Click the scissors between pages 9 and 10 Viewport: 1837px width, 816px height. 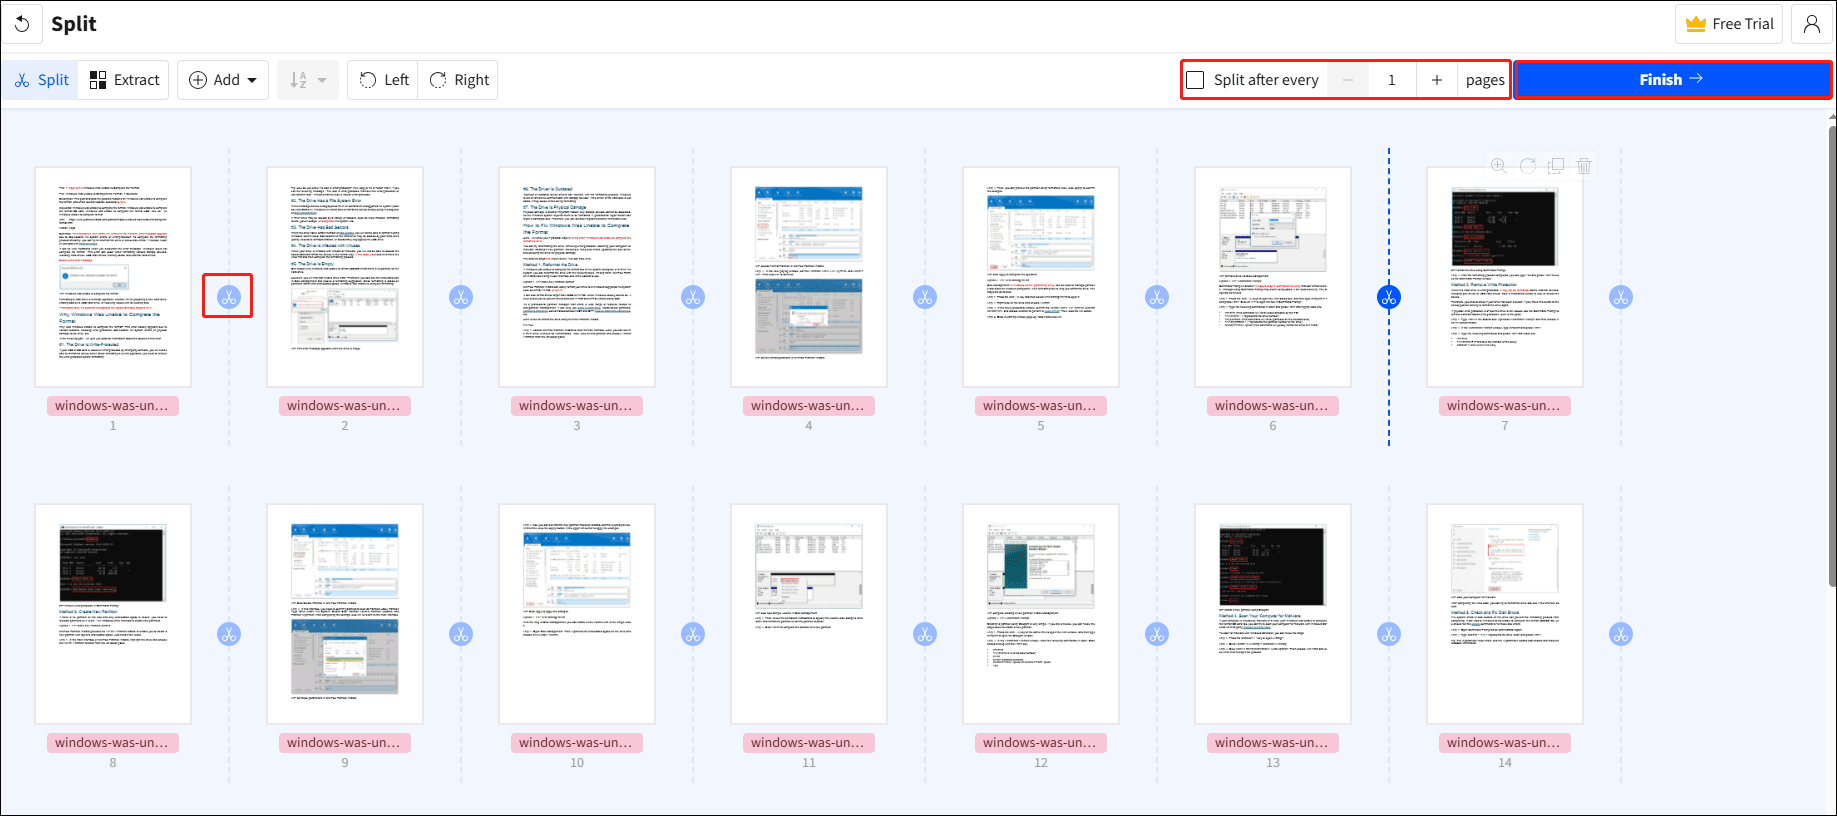coord(461,634)
